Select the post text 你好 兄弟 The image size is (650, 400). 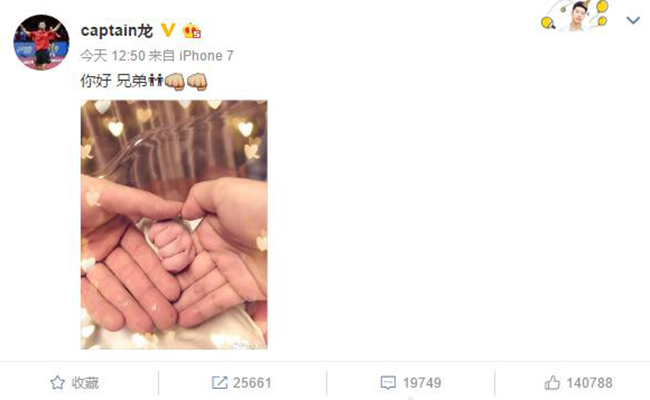click(114, 80)
